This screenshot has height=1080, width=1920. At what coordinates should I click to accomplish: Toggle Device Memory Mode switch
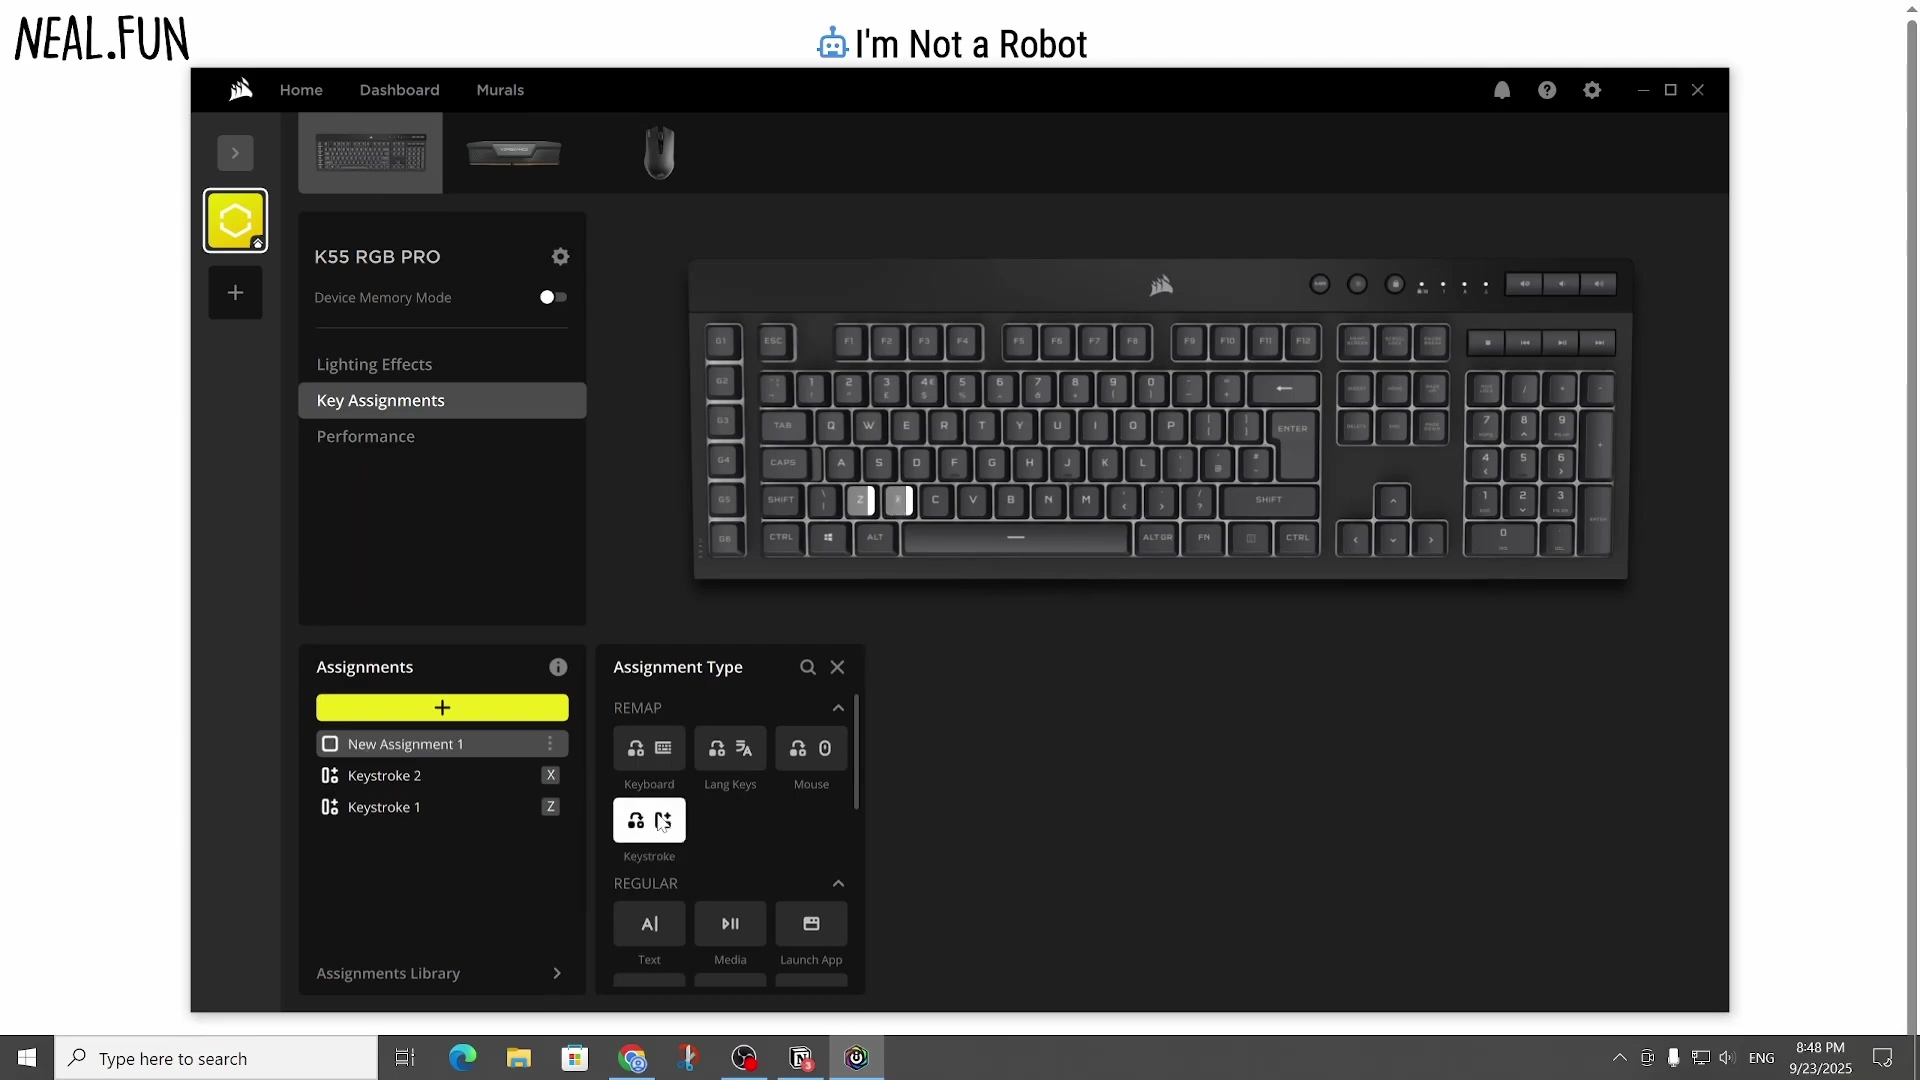click(x=553, y=297)
